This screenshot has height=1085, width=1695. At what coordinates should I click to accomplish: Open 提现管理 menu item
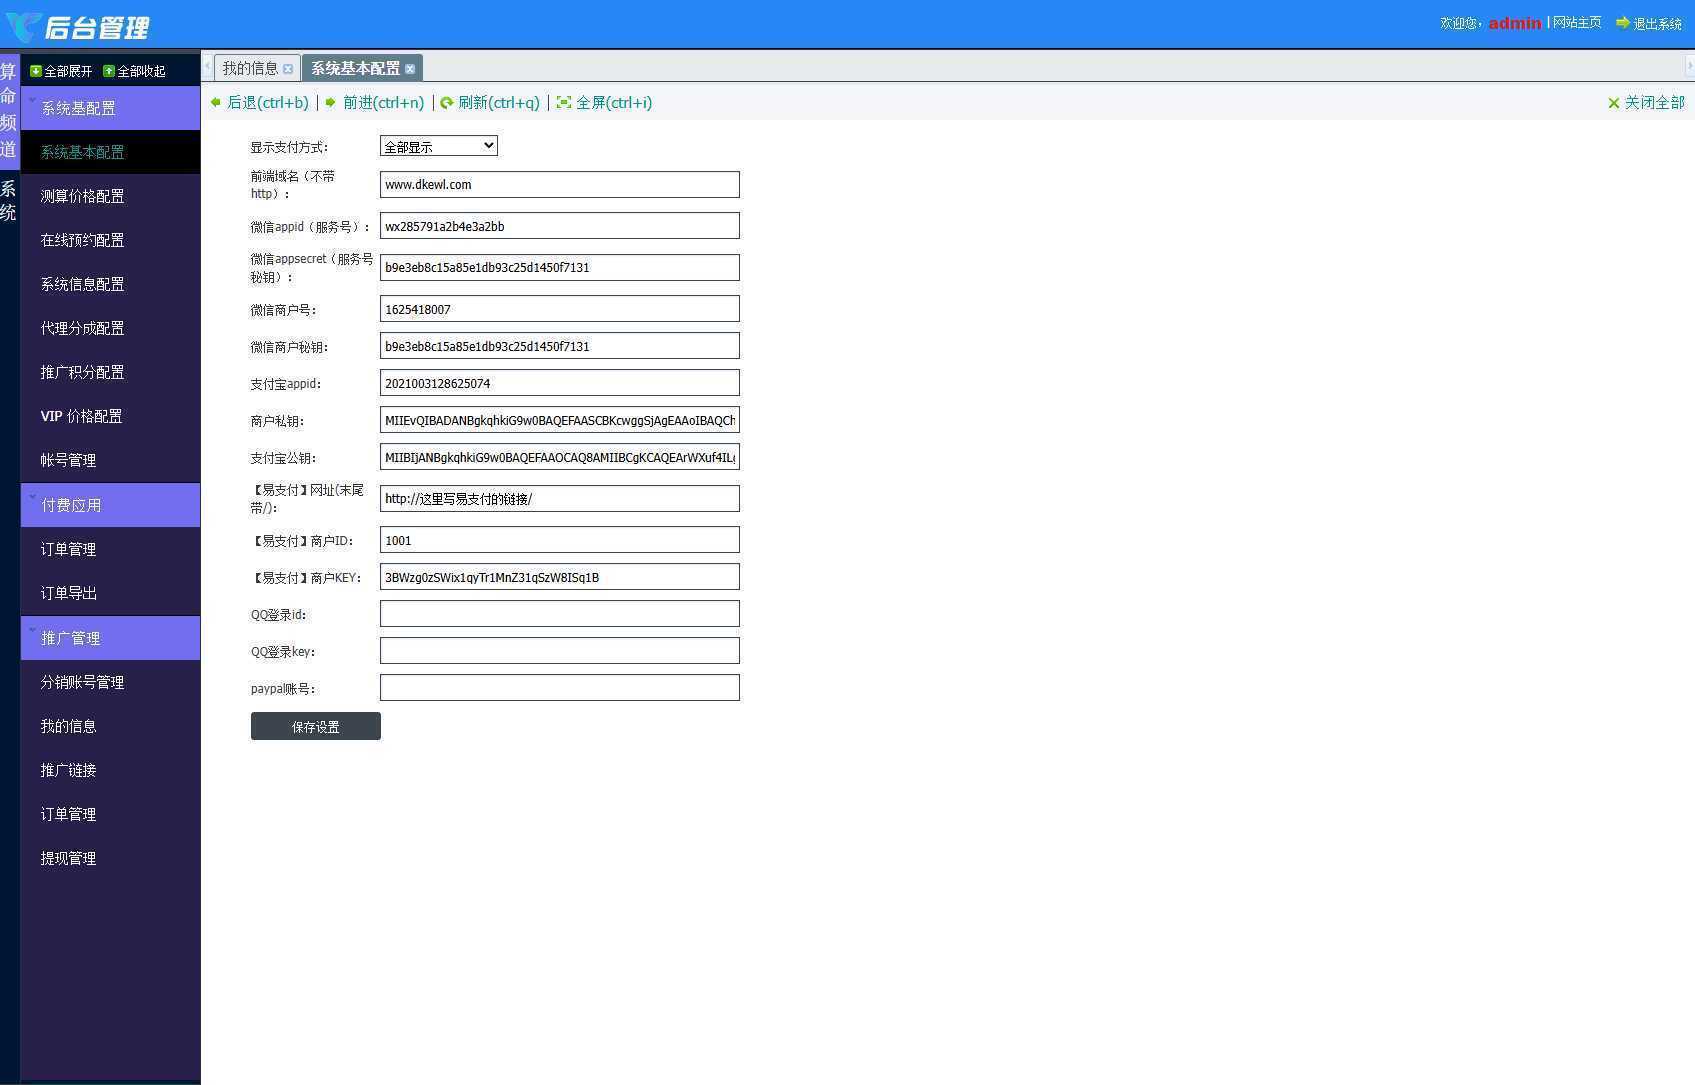(x=110, y=858)
